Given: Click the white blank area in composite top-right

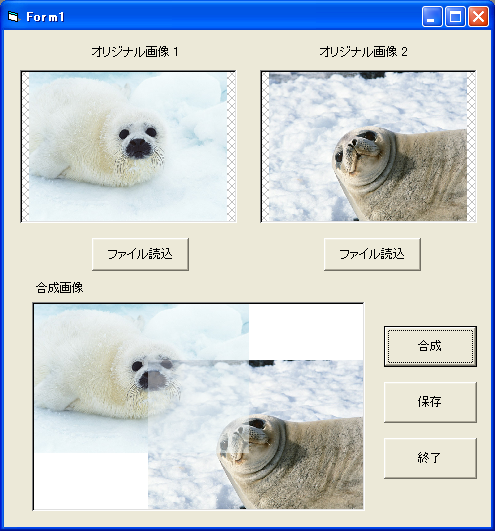Looking at the screenshot, I should 306,332.
